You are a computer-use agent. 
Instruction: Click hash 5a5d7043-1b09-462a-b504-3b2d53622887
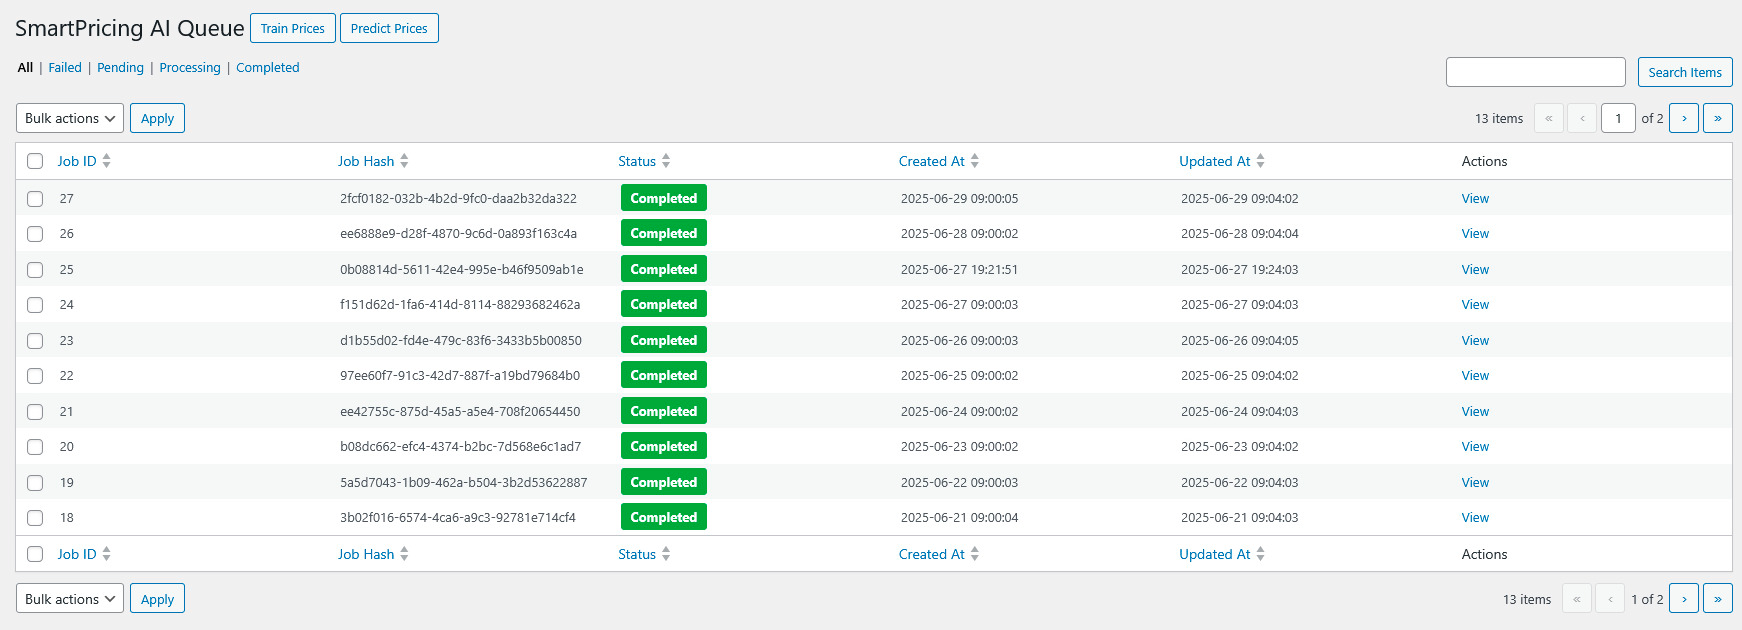[x=463, y=482]
